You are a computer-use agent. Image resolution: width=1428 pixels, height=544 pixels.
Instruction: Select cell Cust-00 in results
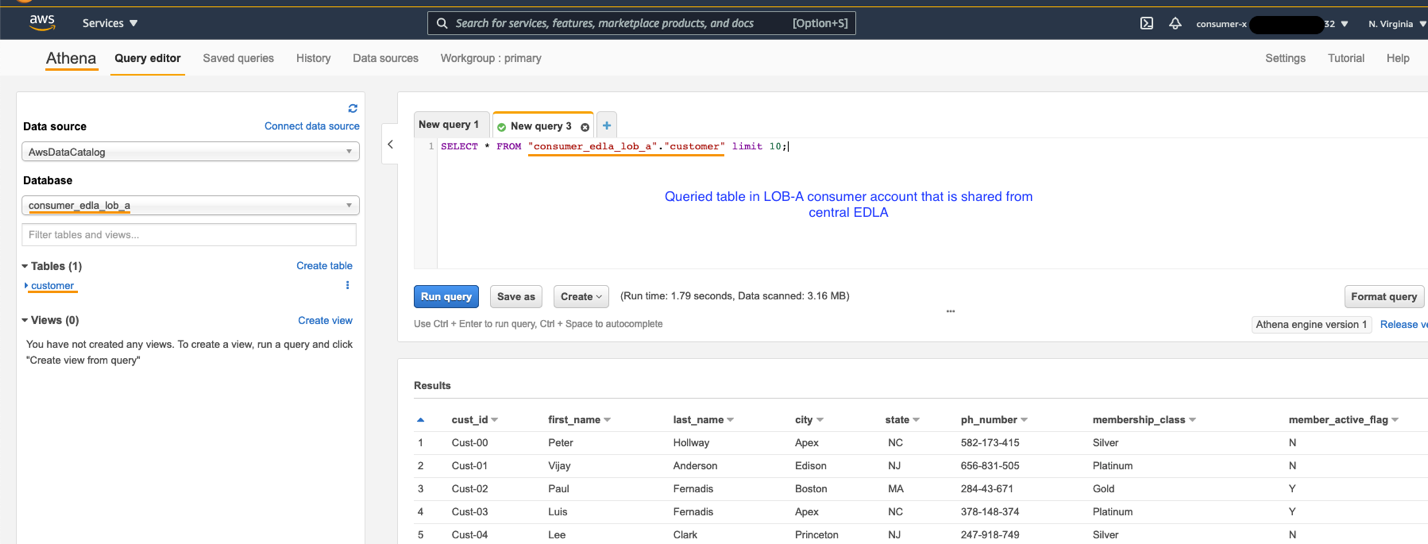click(x=470, y=442)
